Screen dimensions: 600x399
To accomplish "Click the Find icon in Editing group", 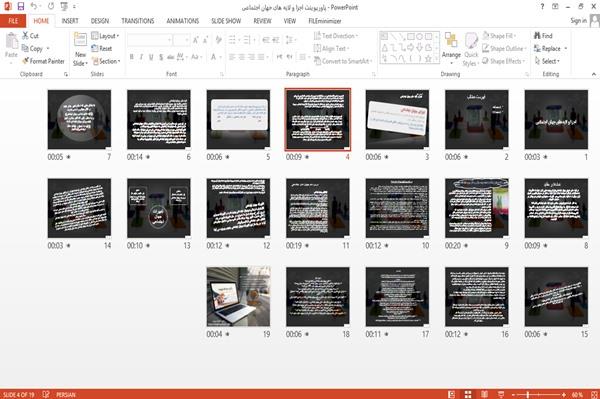I will [x=537, y=36].
